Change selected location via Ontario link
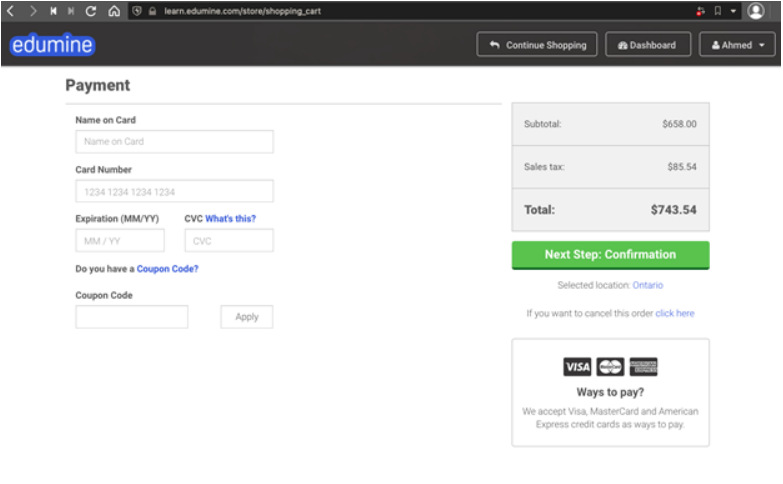The height and width of the screenshot is (484, 783). (x=648, y=285)
